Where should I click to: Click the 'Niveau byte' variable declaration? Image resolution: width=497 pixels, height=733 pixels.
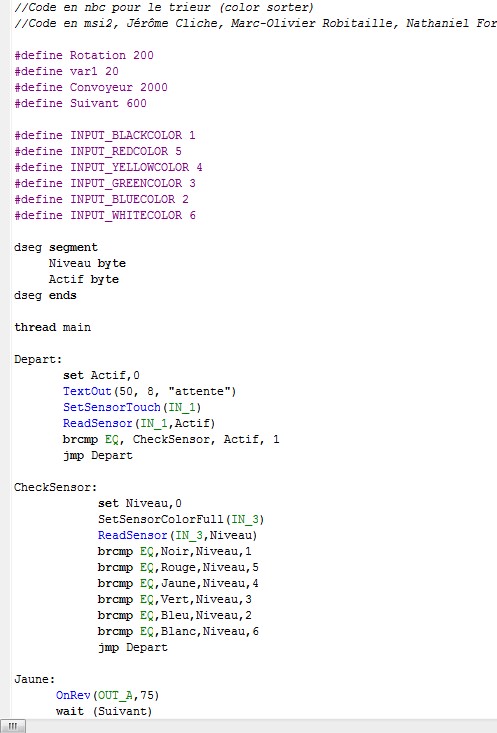87,263
